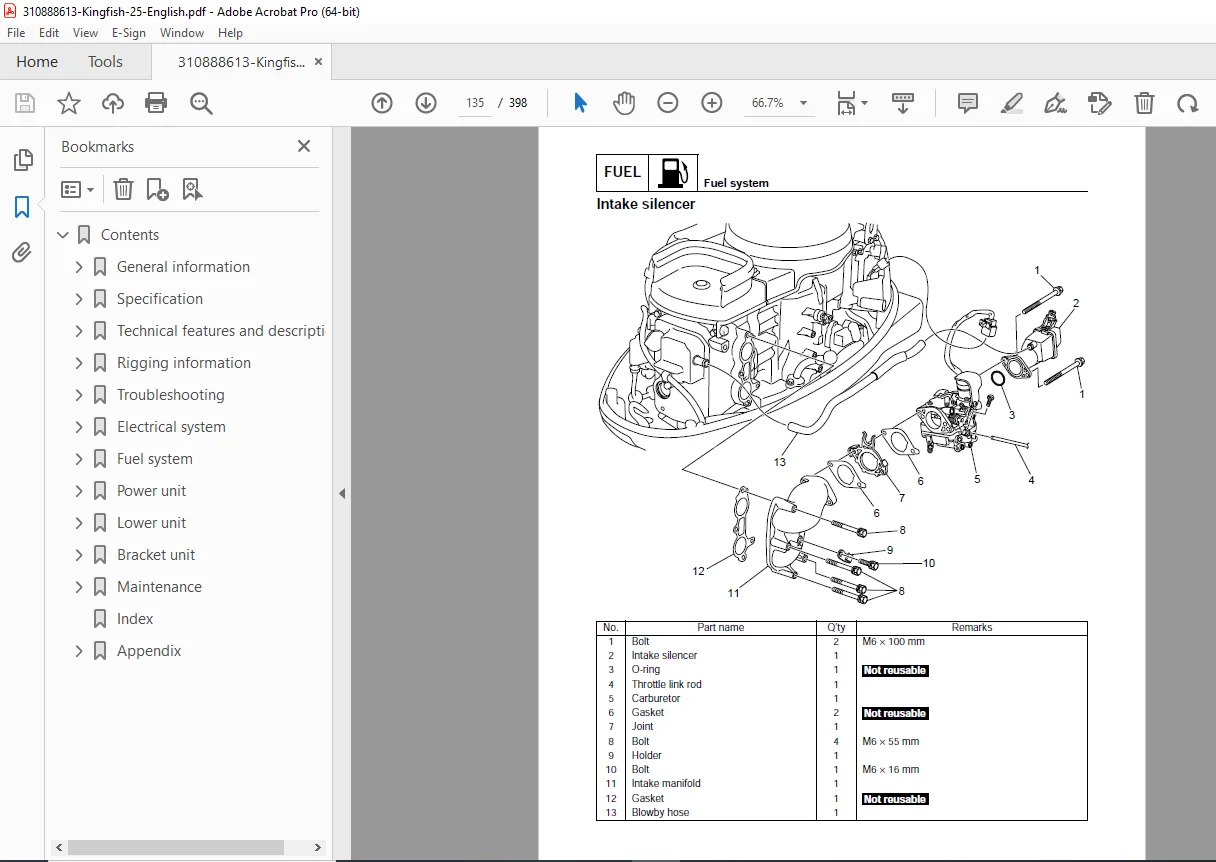Open the Fit page options
This screenshot has width=1216, height=862.
(x=852, y=103)
